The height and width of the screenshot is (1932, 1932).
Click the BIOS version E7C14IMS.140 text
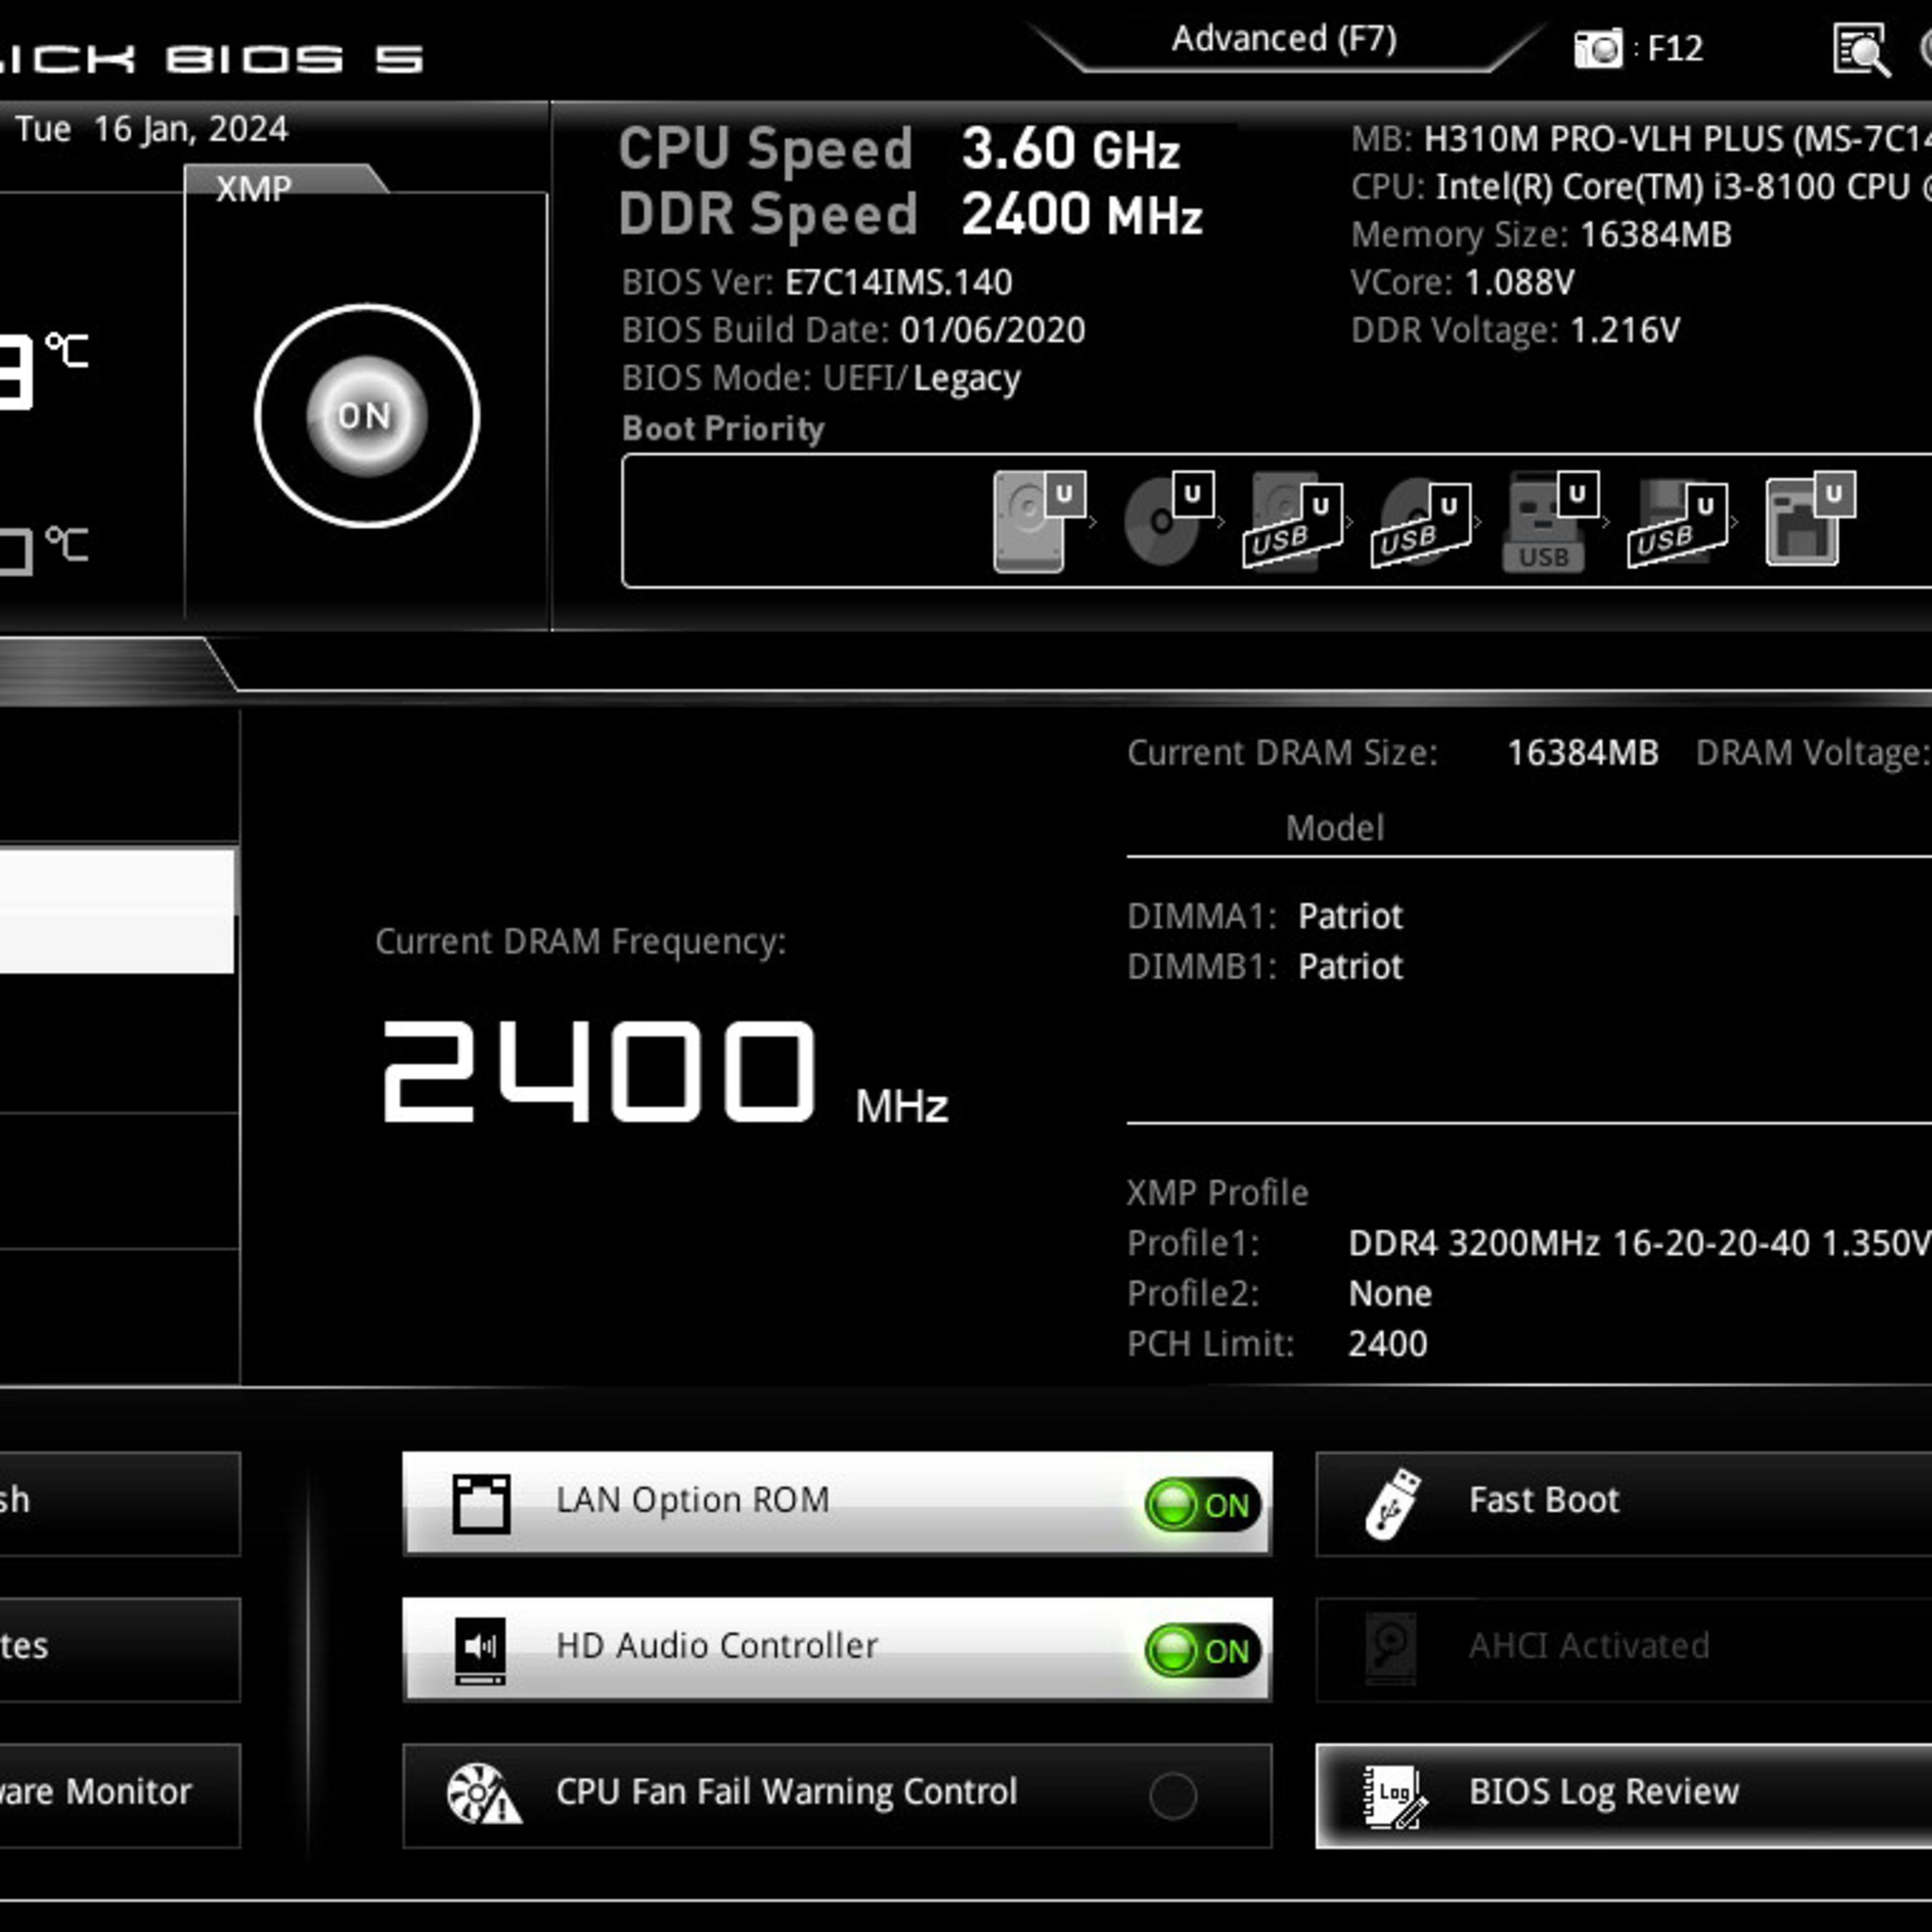[x=898, y=282]
